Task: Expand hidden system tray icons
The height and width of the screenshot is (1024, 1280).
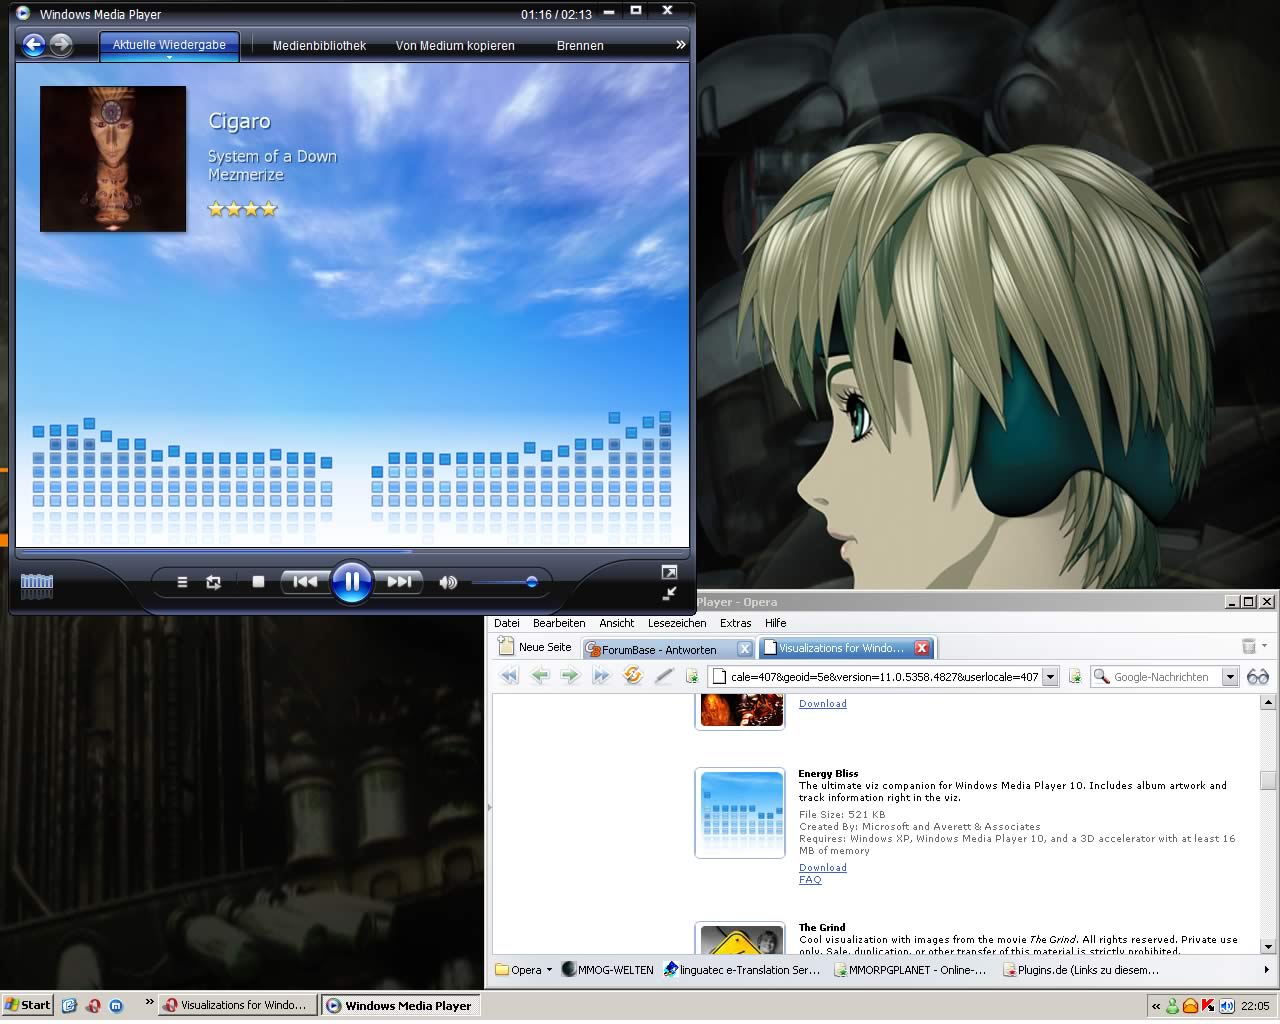Action: point(1156,1006)
